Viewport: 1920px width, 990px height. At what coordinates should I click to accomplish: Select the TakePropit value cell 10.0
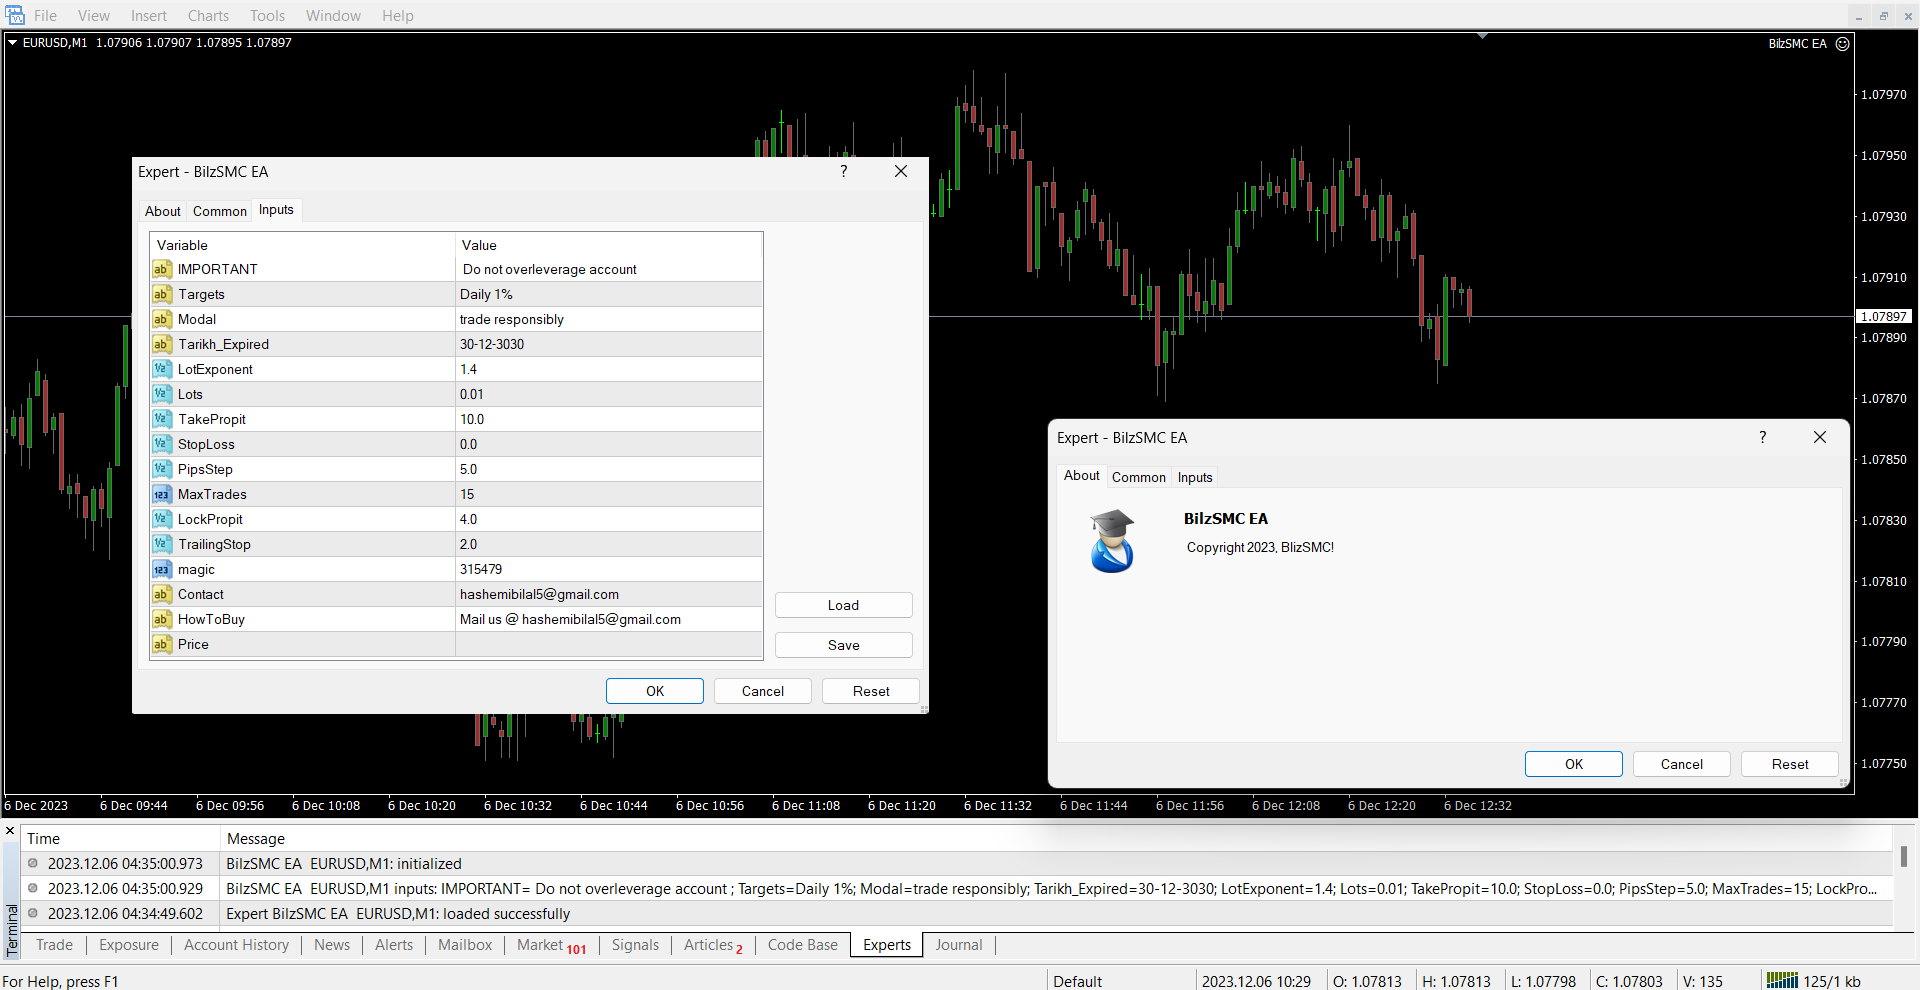pyautogui.click(x=608, y=419)
